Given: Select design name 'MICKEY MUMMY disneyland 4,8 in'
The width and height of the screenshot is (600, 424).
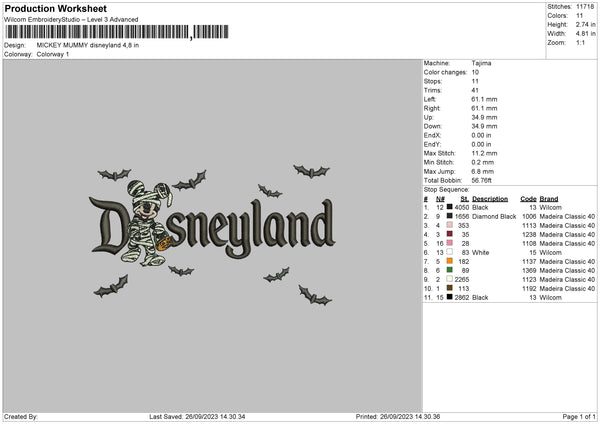Looking at the screenshot, I should tap(88, 45).
